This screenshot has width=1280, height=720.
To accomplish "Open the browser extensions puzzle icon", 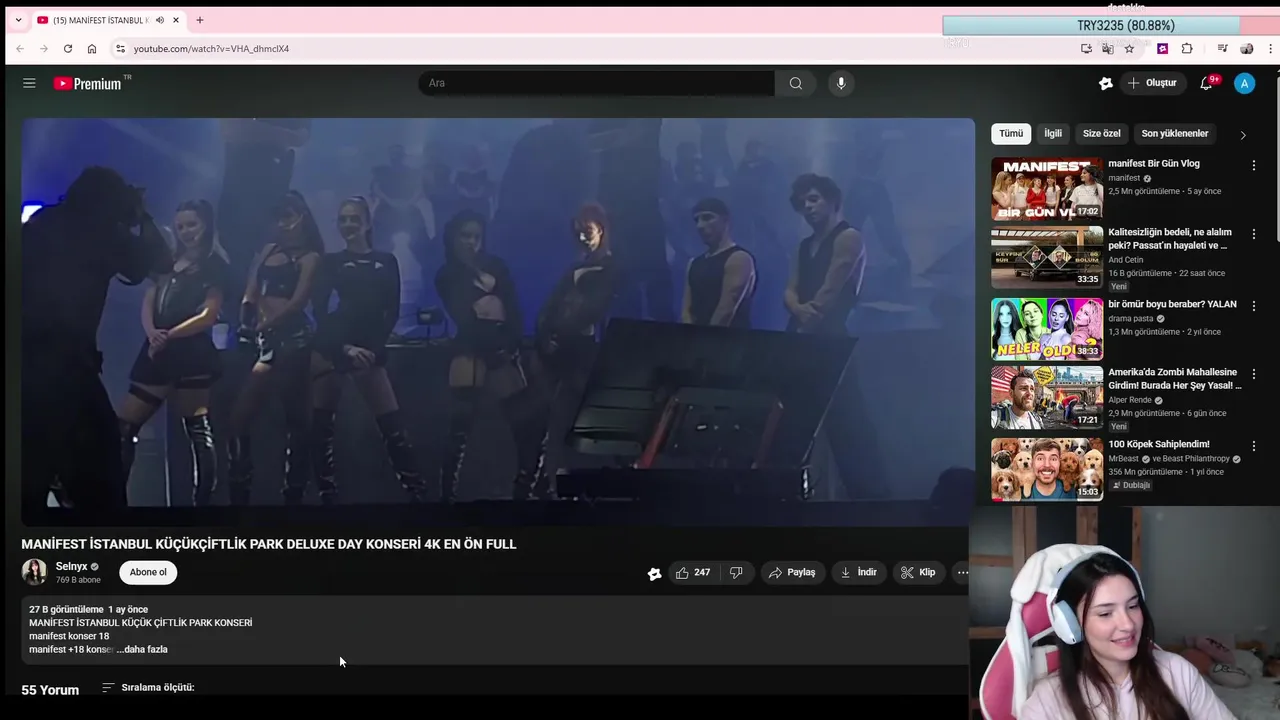I will point(1187,48).
